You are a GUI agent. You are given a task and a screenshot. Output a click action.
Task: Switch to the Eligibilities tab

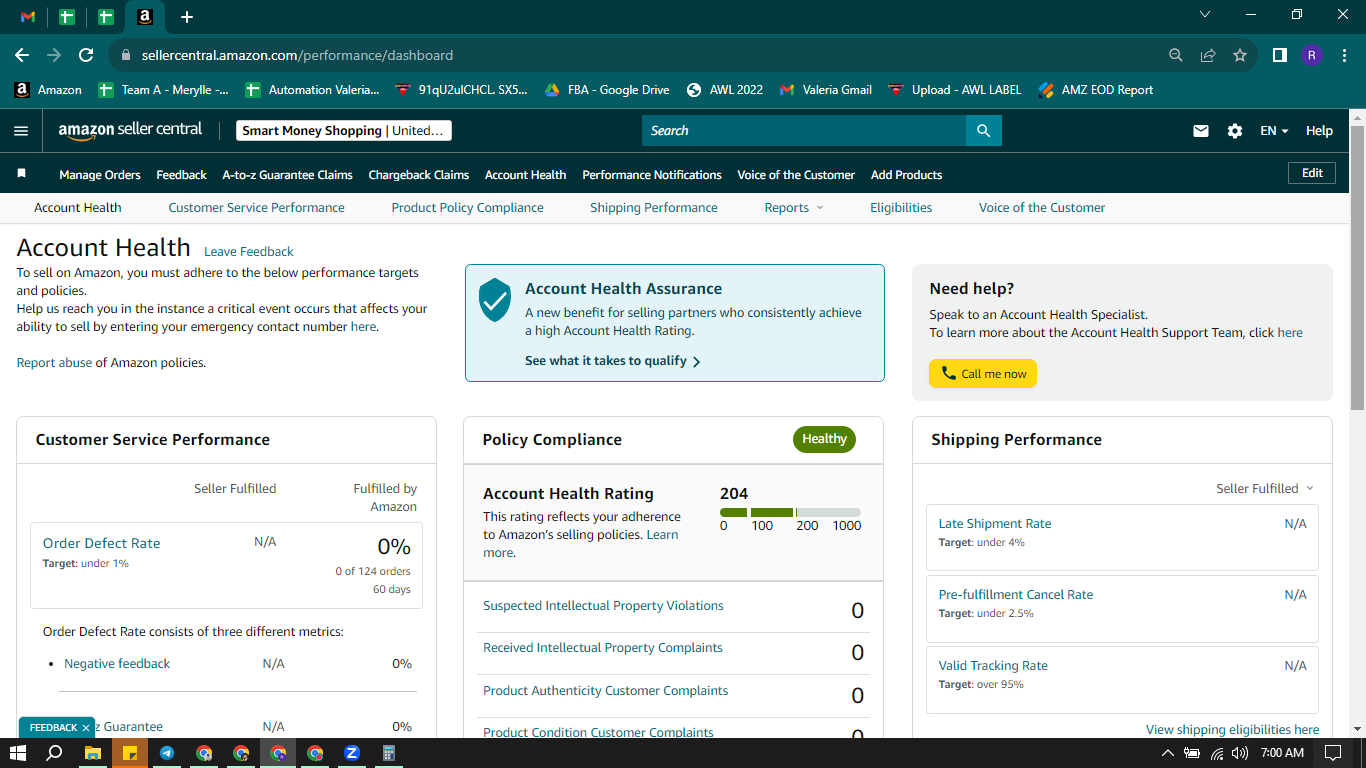901,208
